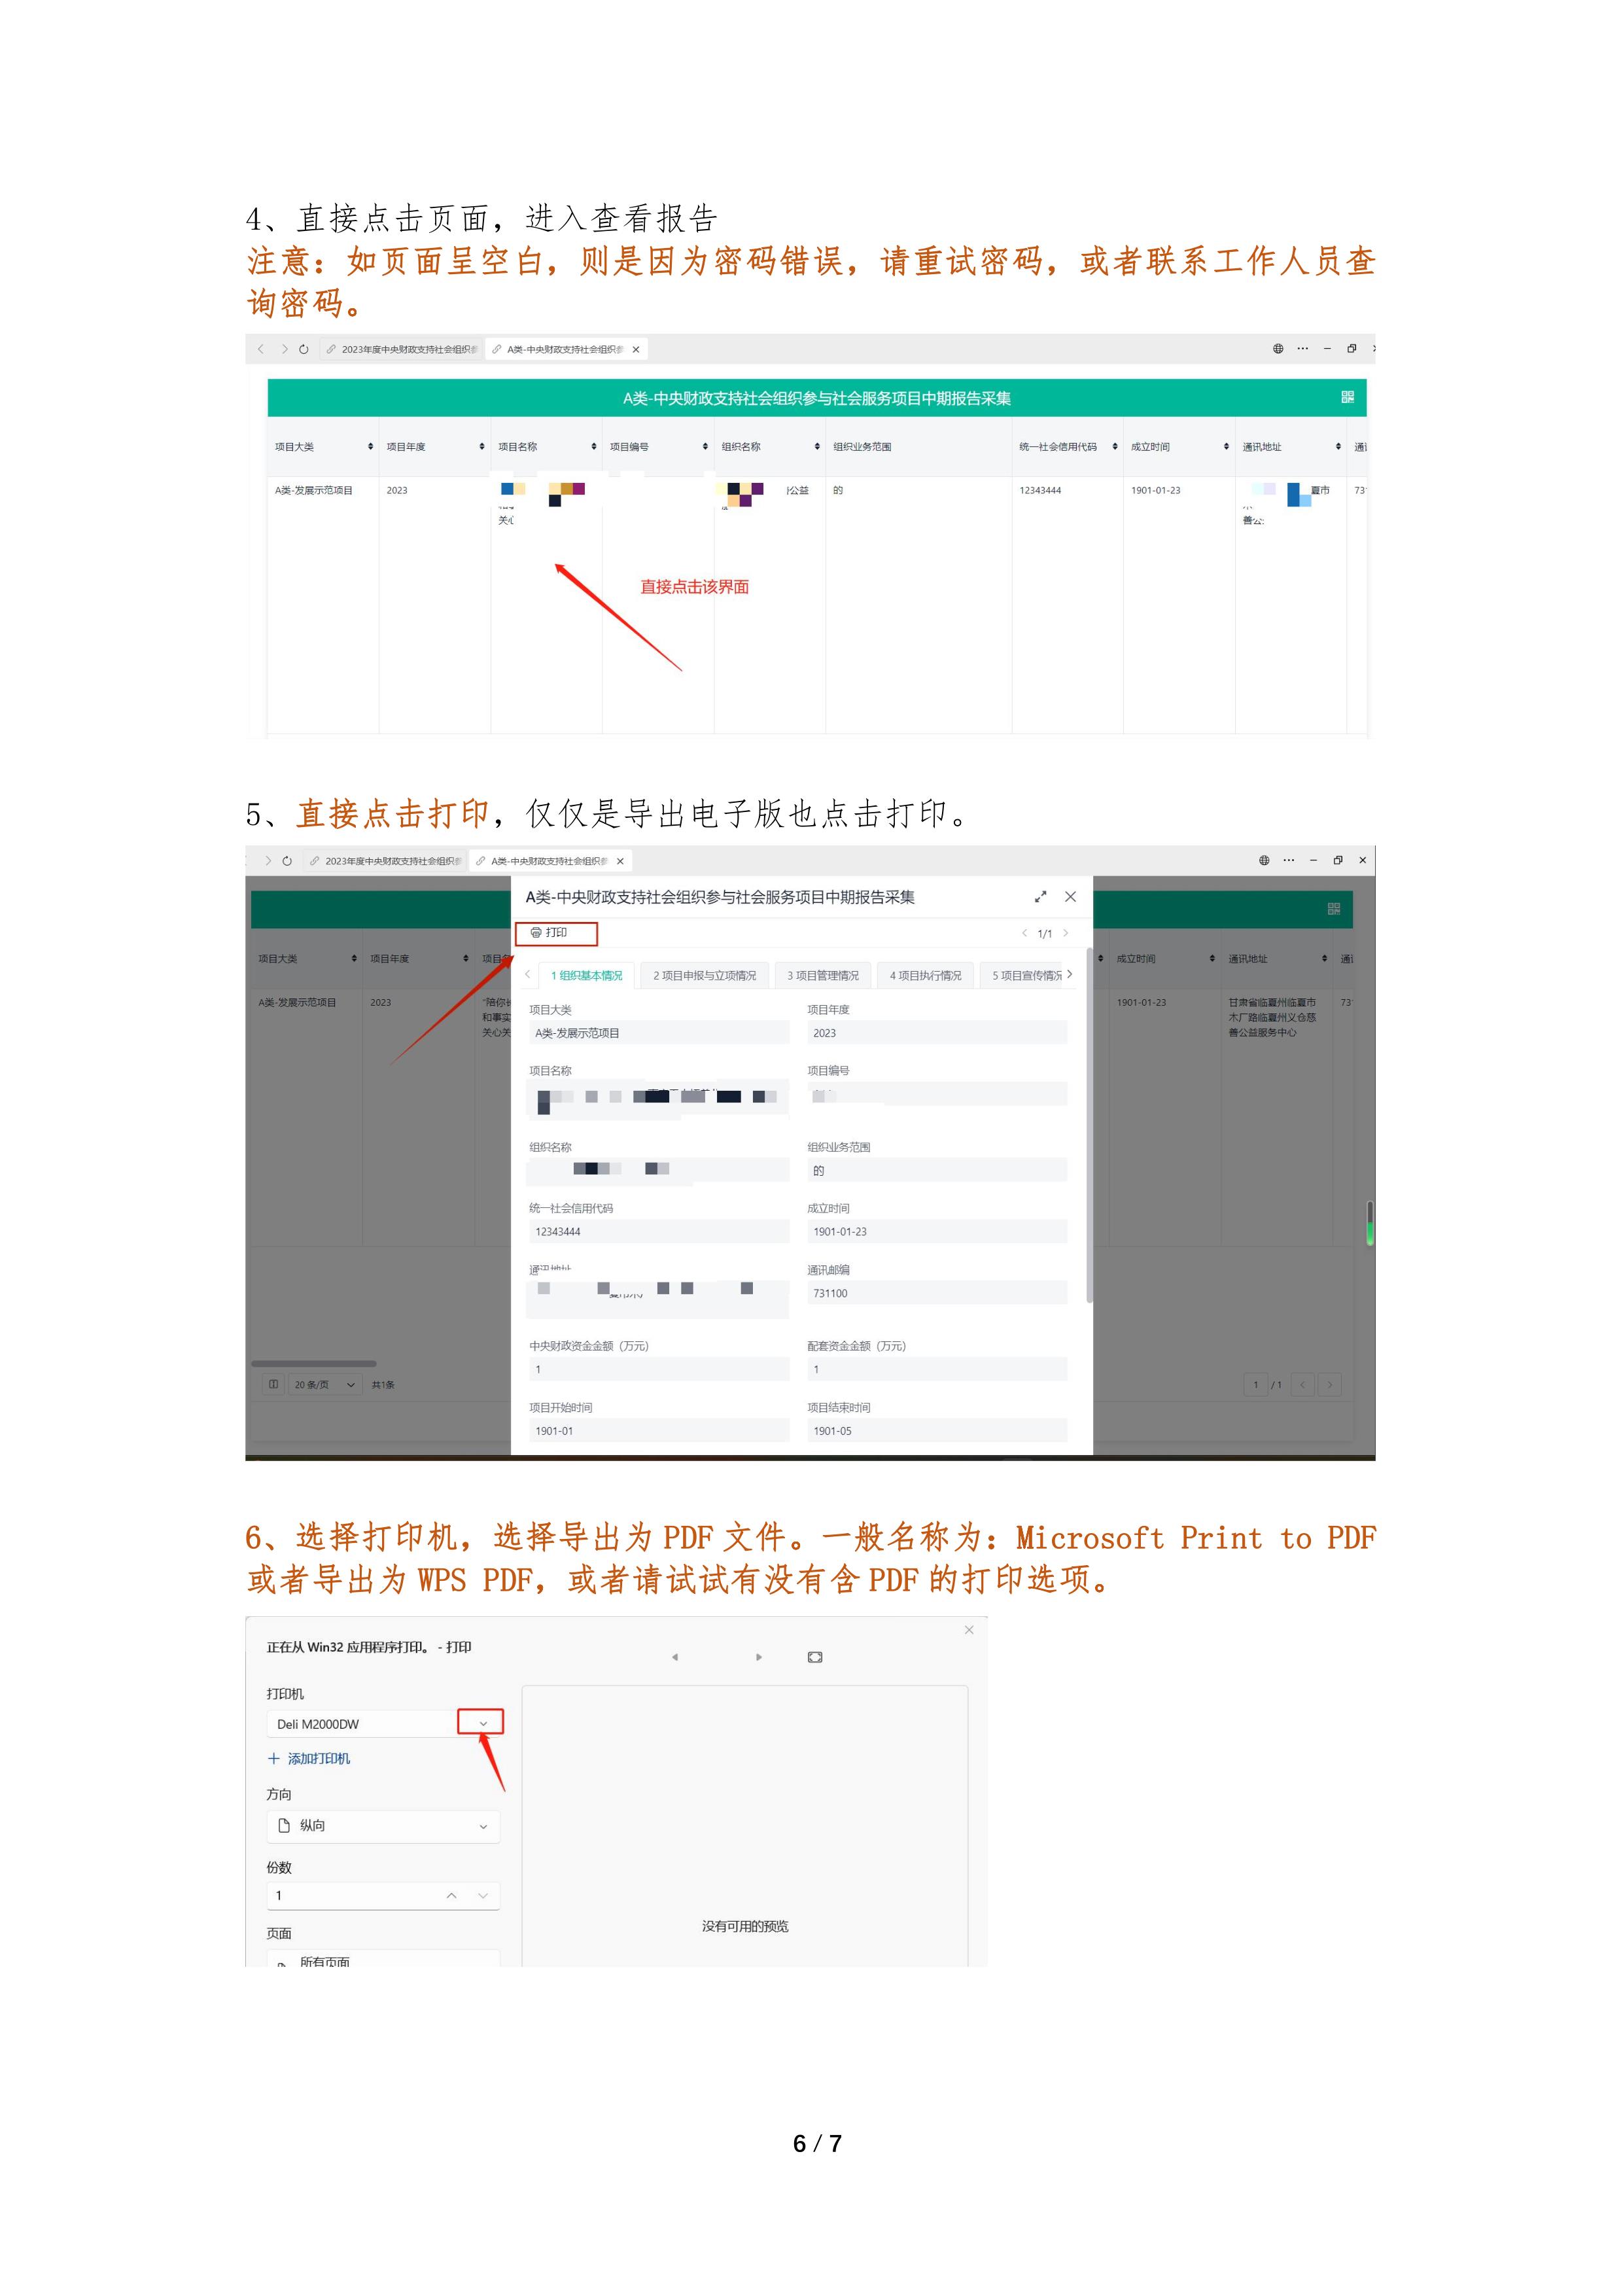Click the browser back arrow in first screenshot
The width and height of the screenshot is (1623, 2296).
point(261,349)
